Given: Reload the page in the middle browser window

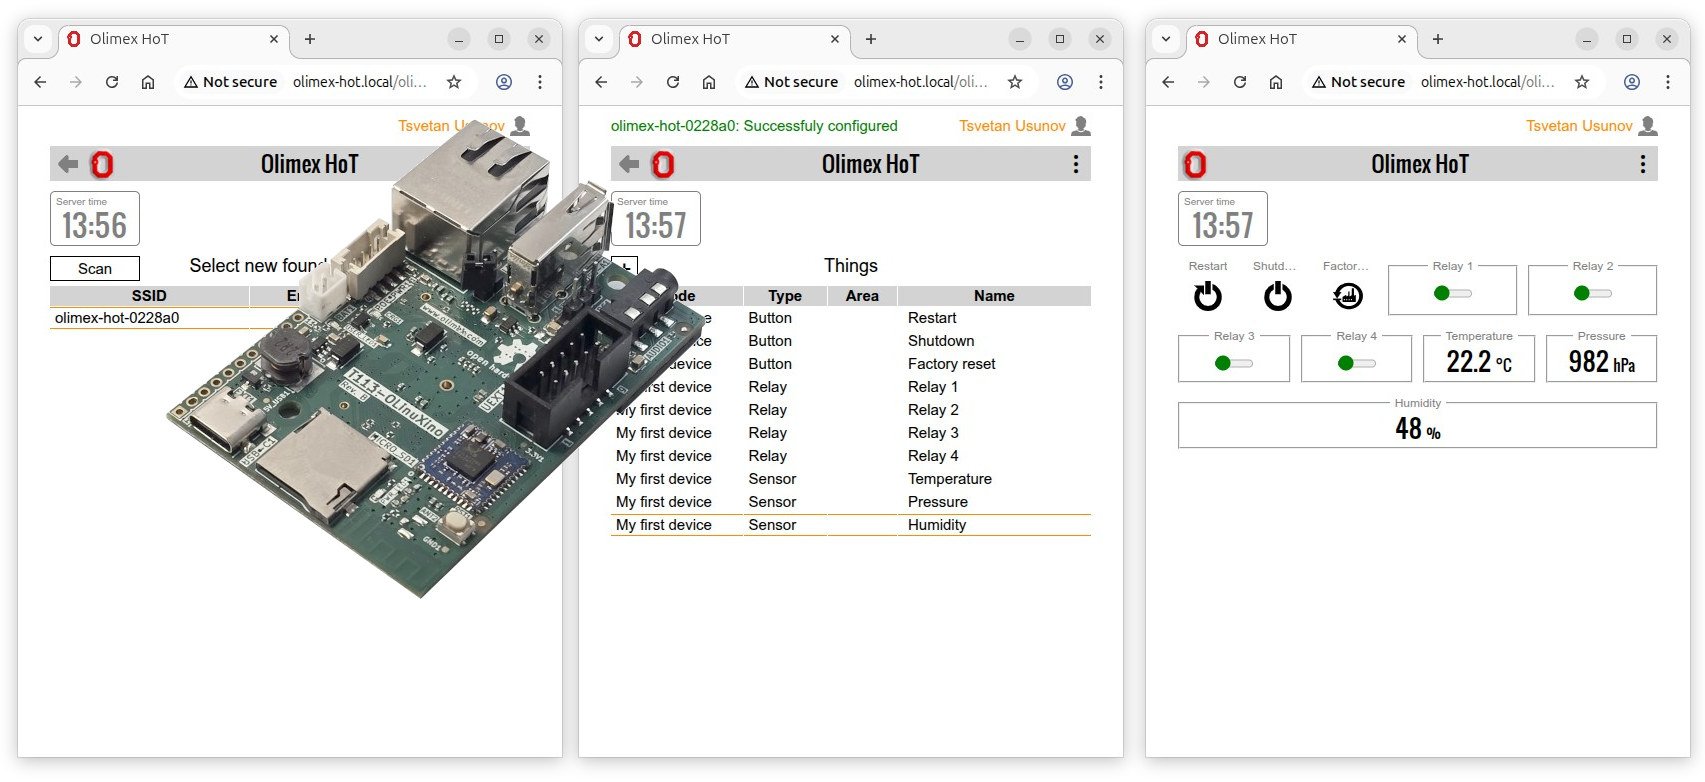Looking at the screenshot, I should (x=673, y=82).
